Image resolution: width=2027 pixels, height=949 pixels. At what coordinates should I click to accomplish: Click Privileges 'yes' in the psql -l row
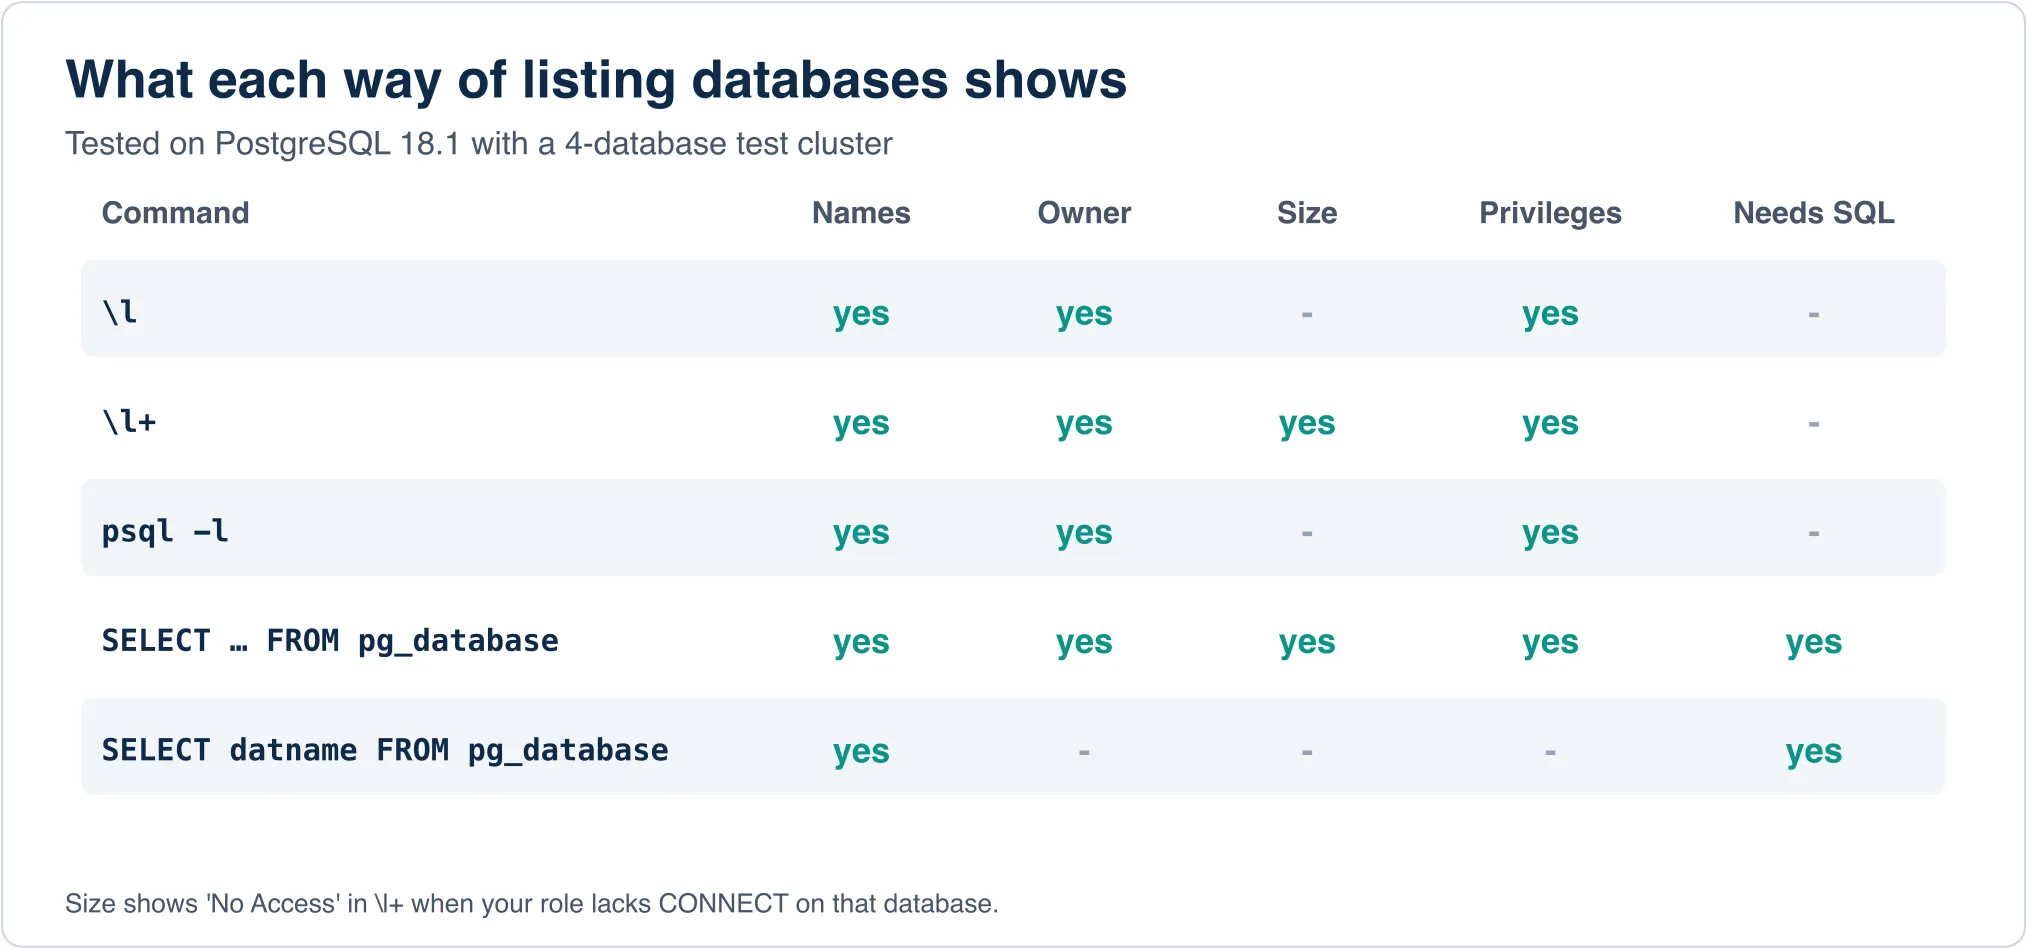(x=1550, y=533)
